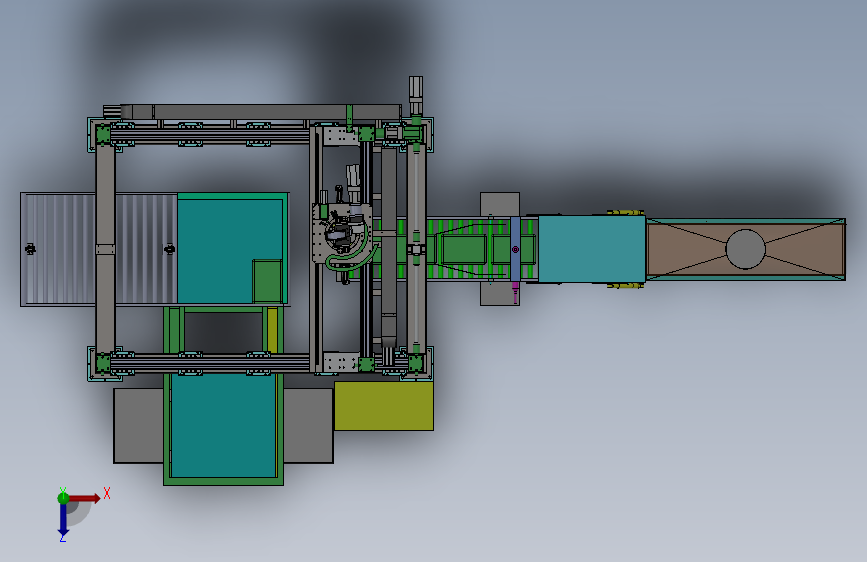This screenshot has width=867, height=562.
Task: Select the gray circle on the brown carton
Action: click(745, 249)
